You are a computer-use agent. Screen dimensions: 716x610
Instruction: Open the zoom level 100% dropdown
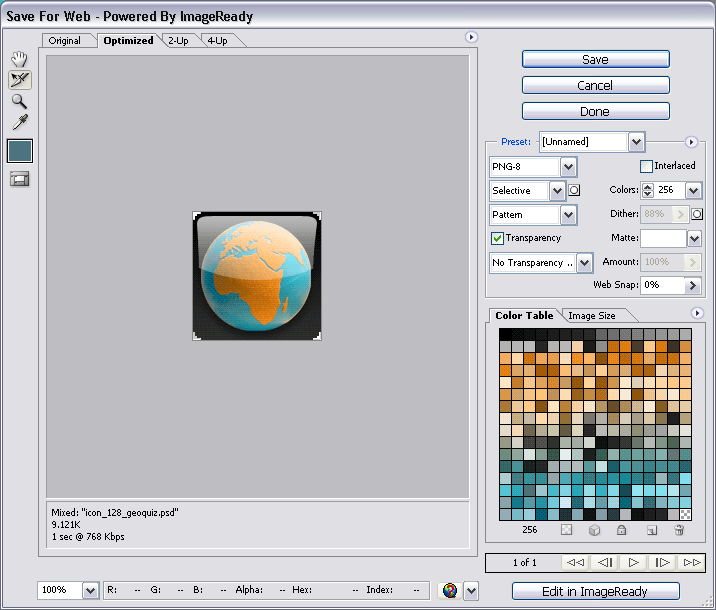point(90,591)
